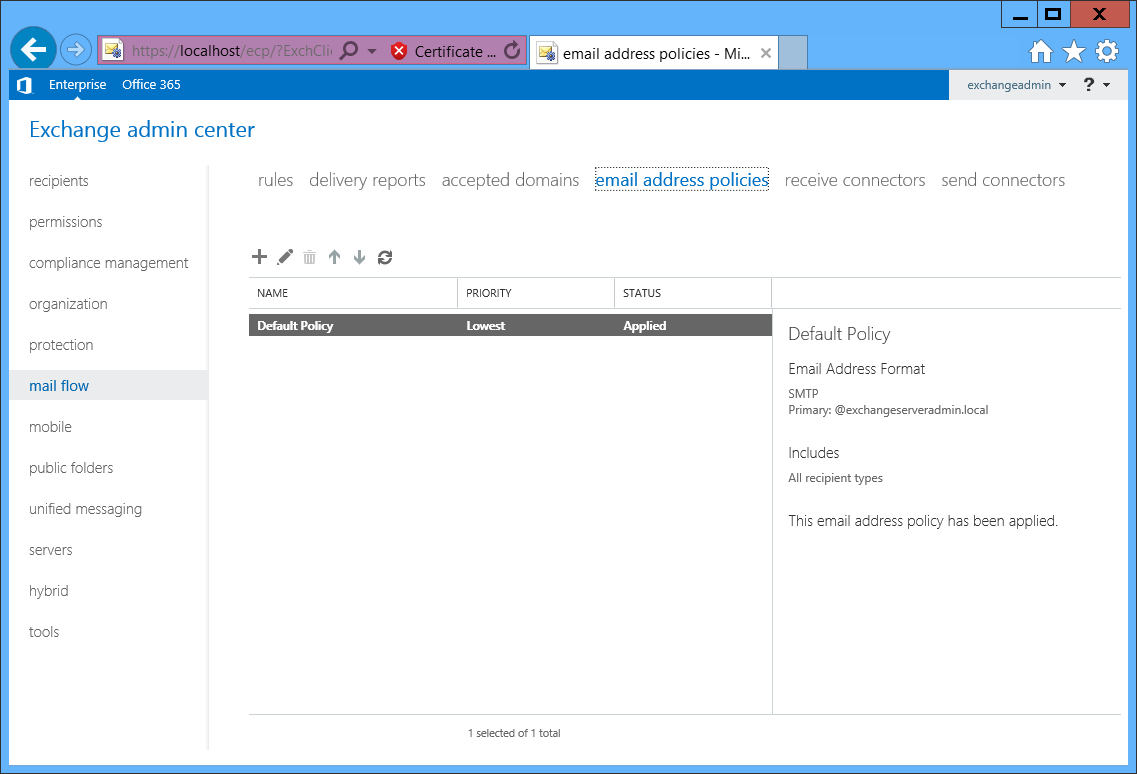Add a new email address policy
This screenshot has width=1137, height=774.
(260, 257)
